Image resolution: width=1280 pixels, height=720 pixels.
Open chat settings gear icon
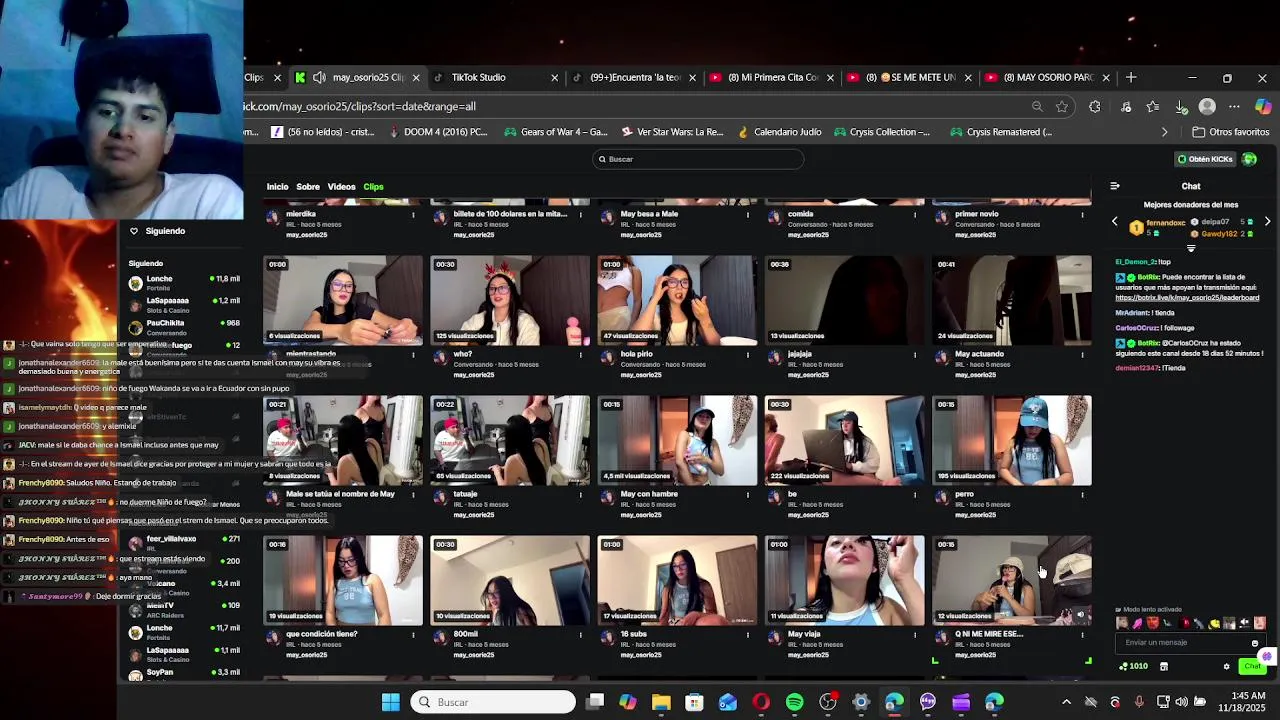pos(1226,666)
